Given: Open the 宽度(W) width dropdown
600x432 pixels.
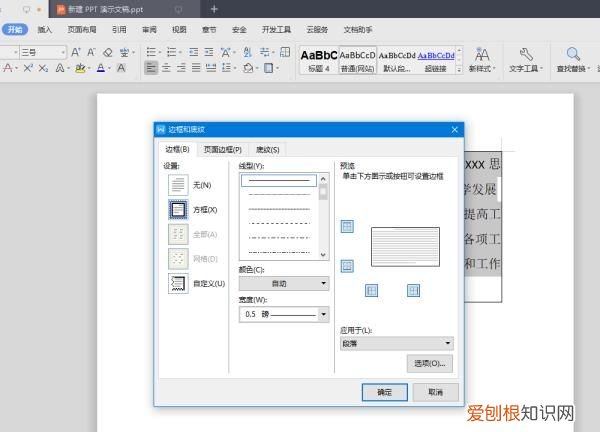Looking at the screenshot, I should click(284, 314).
